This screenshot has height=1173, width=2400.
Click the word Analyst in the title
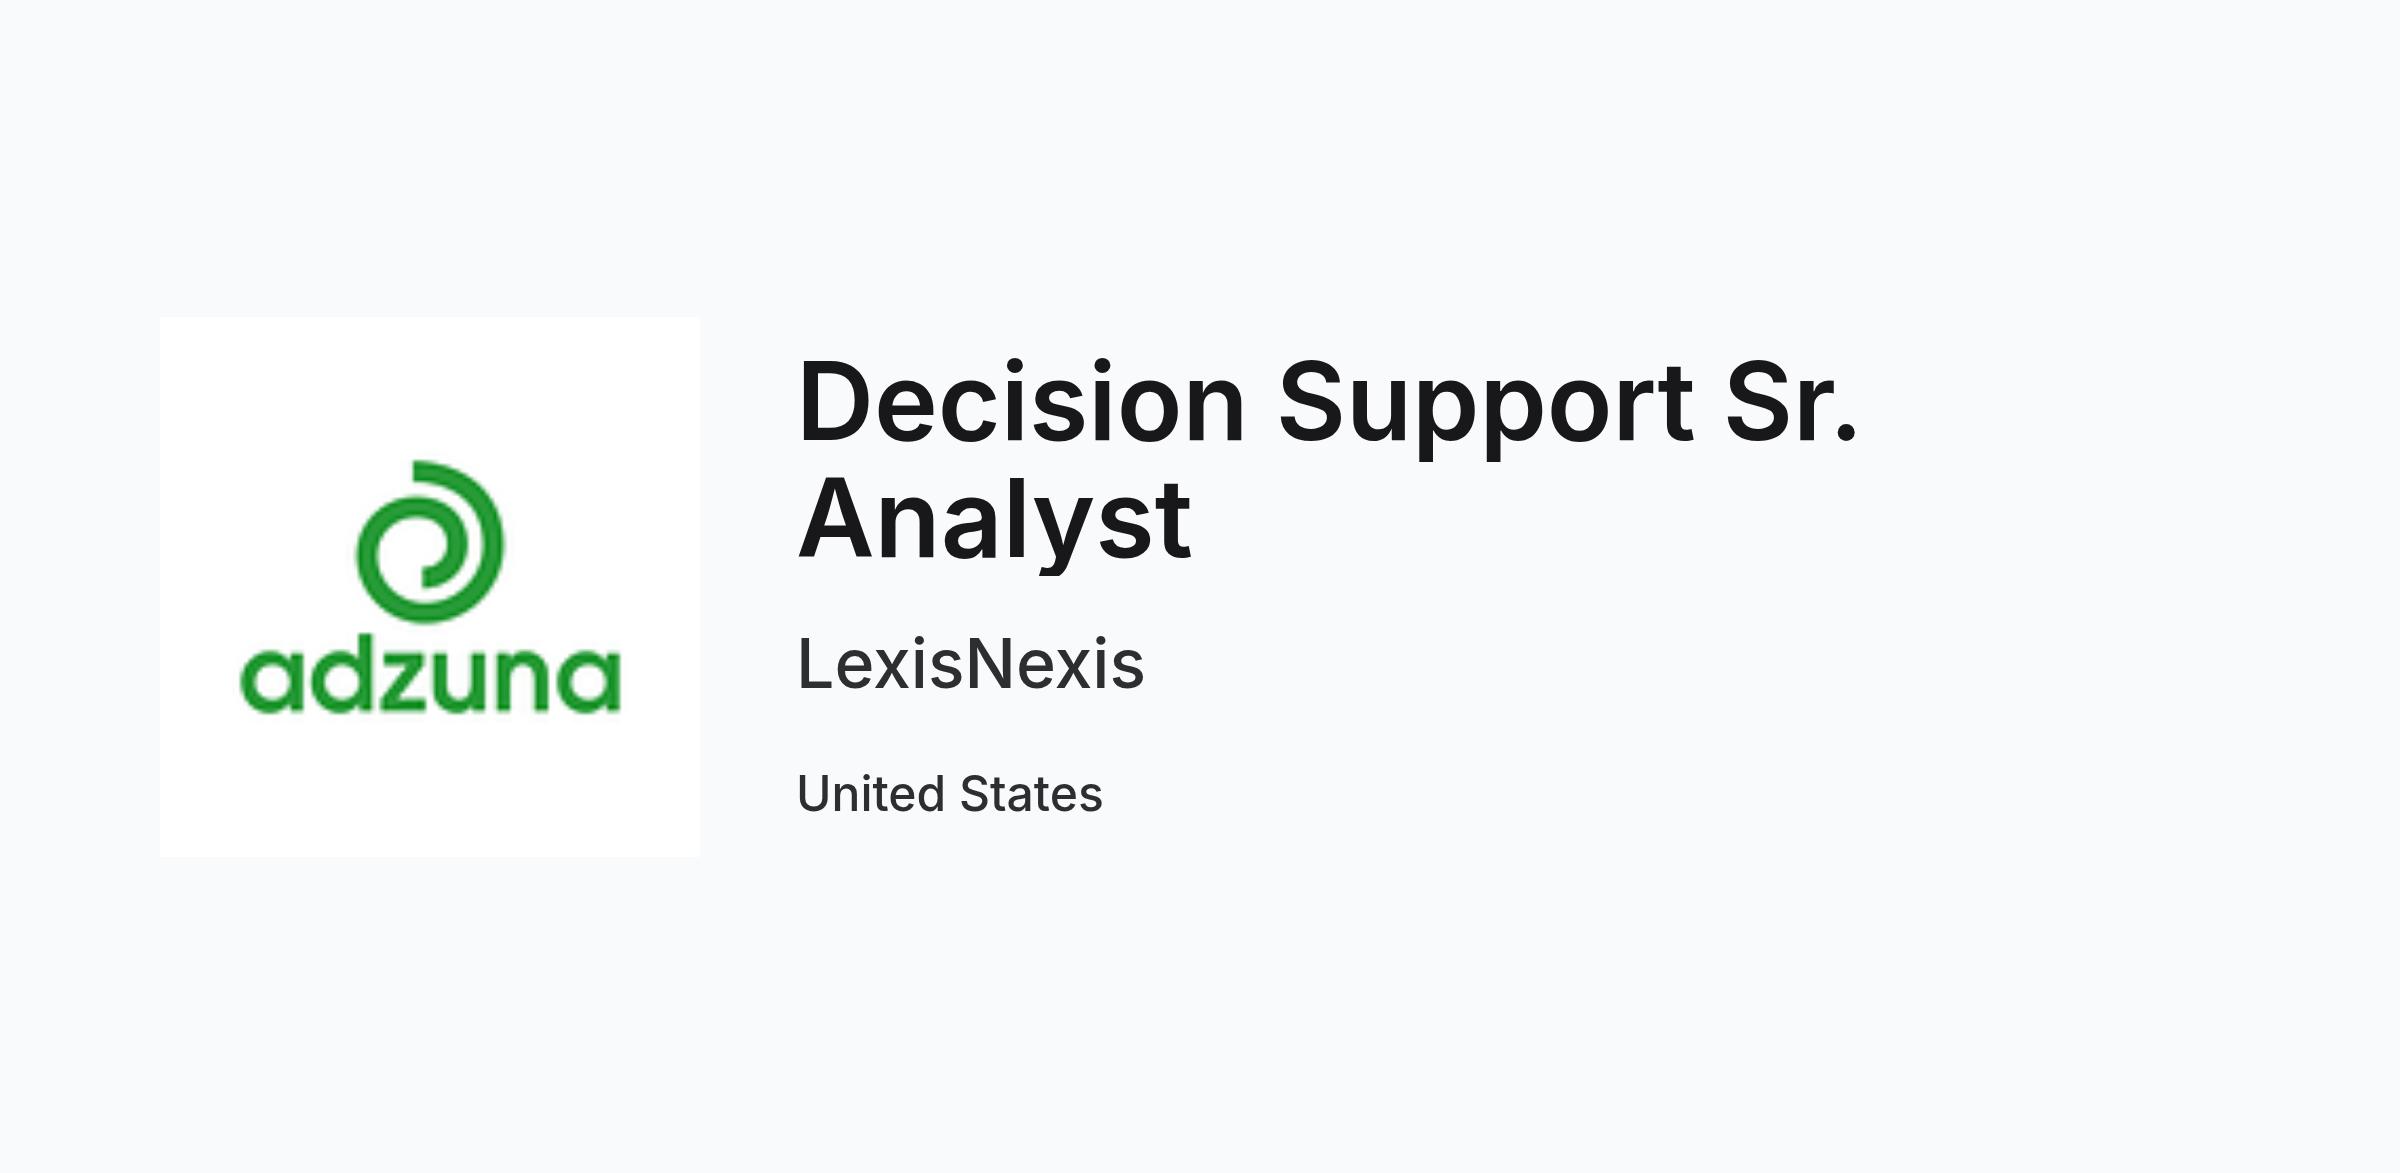click(994, 520)
